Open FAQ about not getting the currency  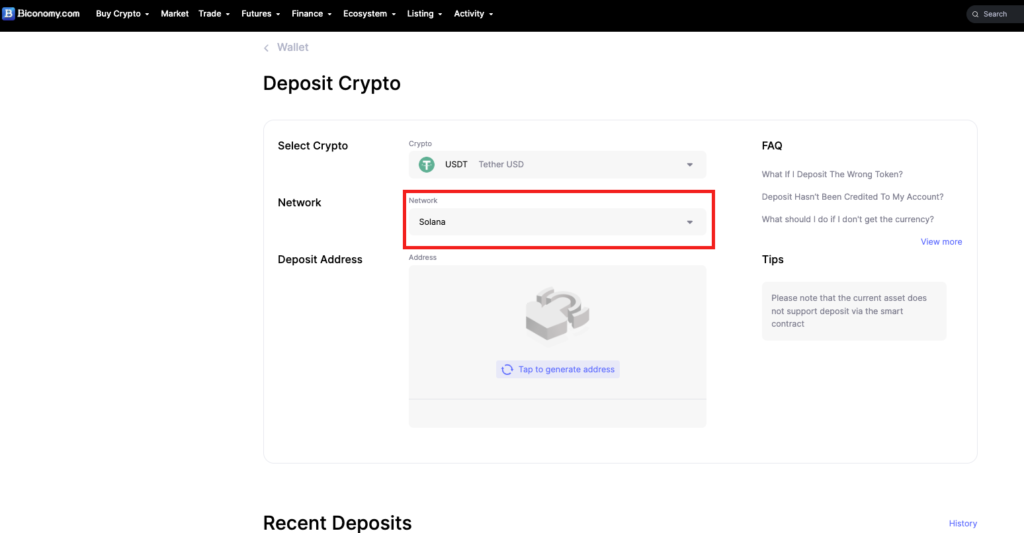tap(848, 219)
